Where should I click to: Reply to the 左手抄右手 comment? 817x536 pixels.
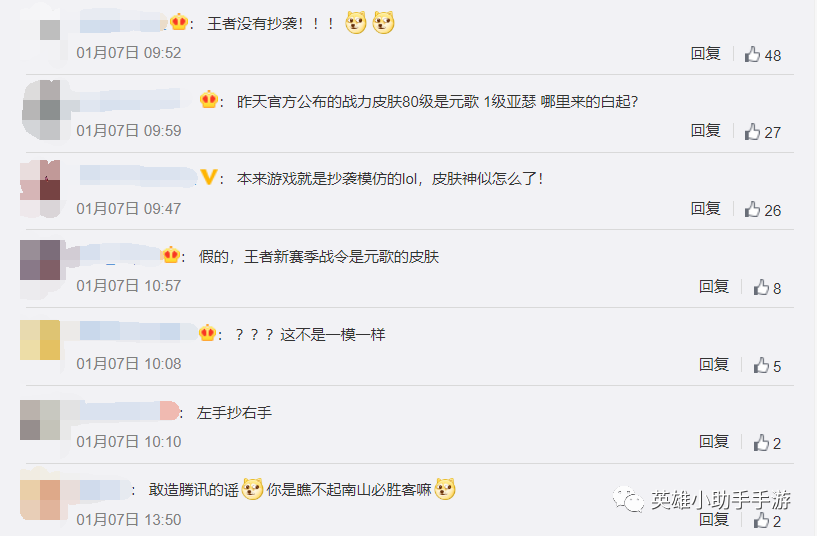(x=714, y=442)
